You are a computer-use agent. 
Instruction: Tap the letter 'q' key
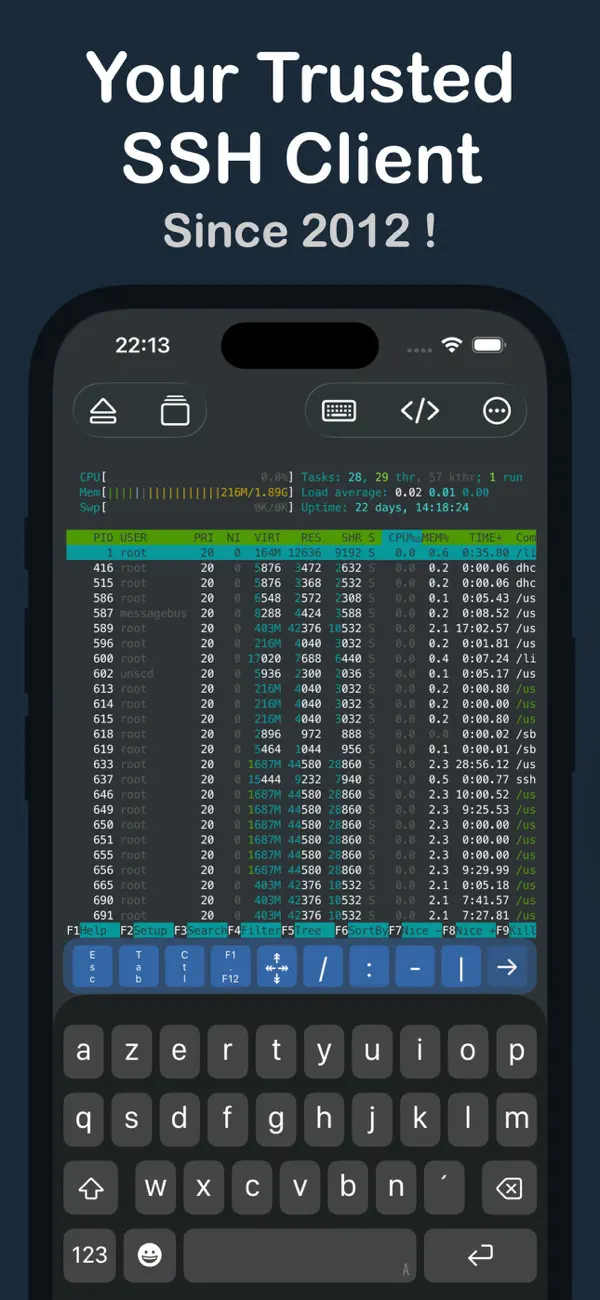click(83, 1120)
